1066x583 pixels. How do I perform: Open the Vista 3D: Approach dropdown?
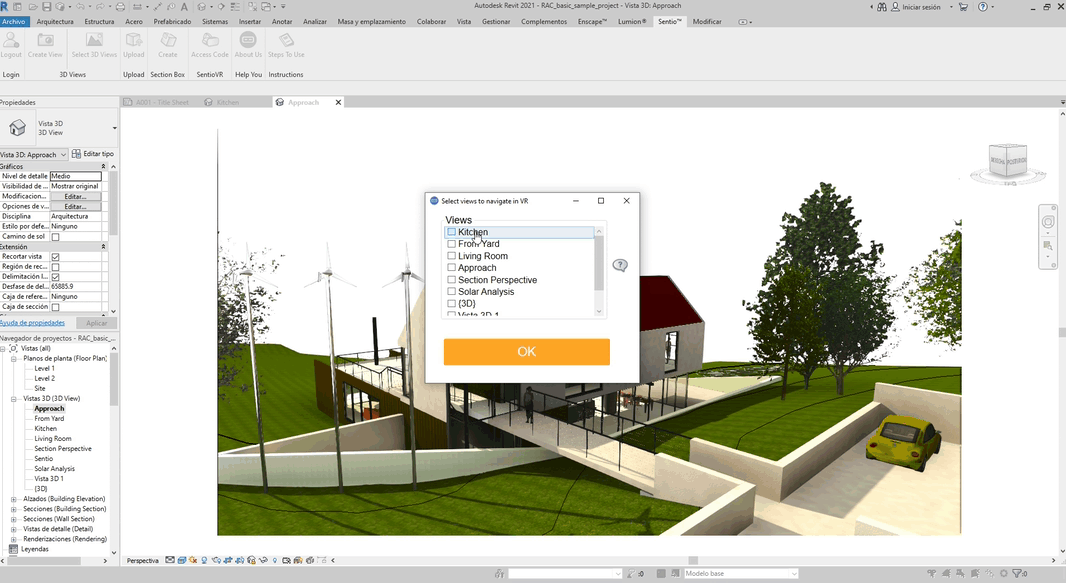[33, 154]
